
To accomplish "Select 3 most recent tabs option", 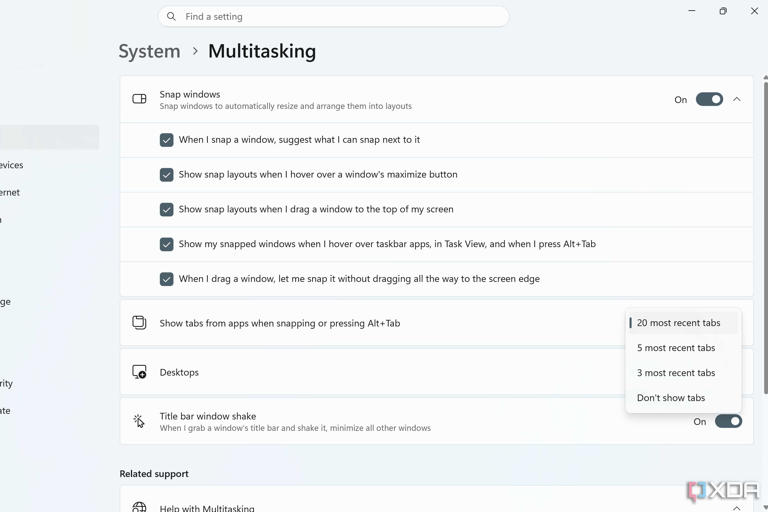I will (683, 373).
